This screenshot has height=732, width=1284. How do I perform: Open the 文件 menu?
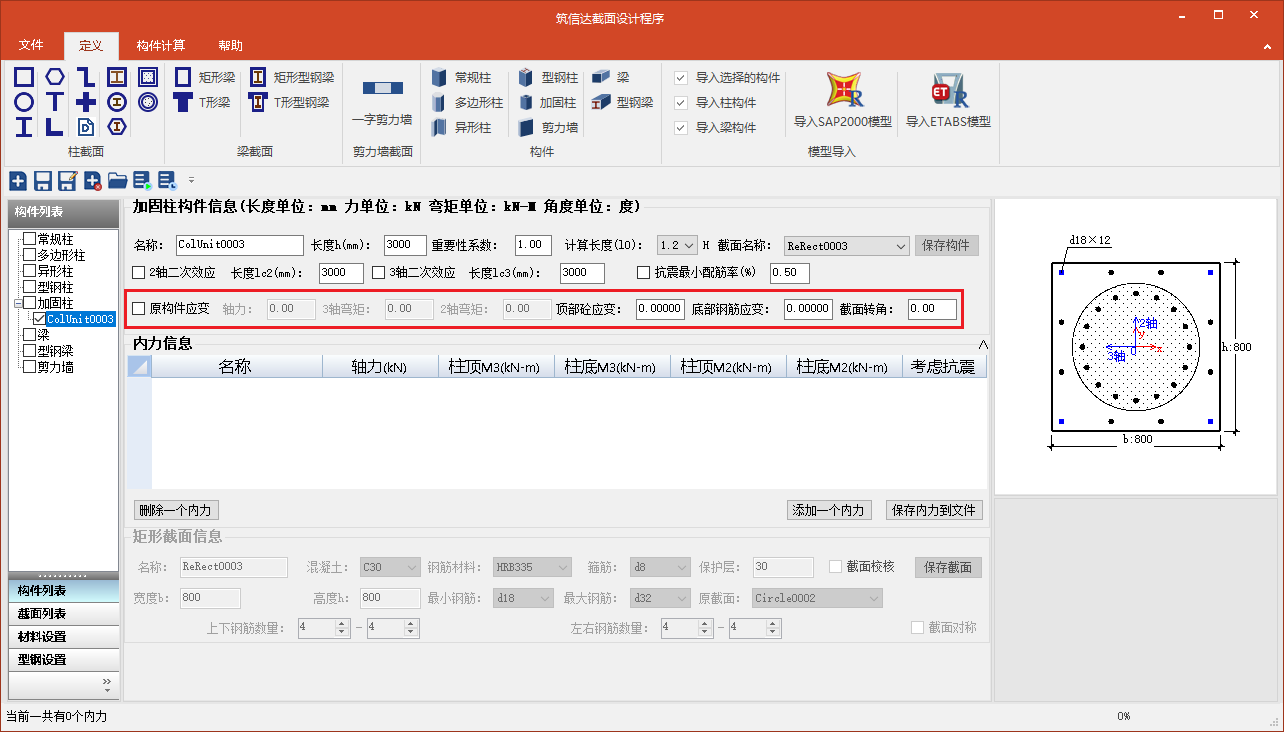[32, 46]
